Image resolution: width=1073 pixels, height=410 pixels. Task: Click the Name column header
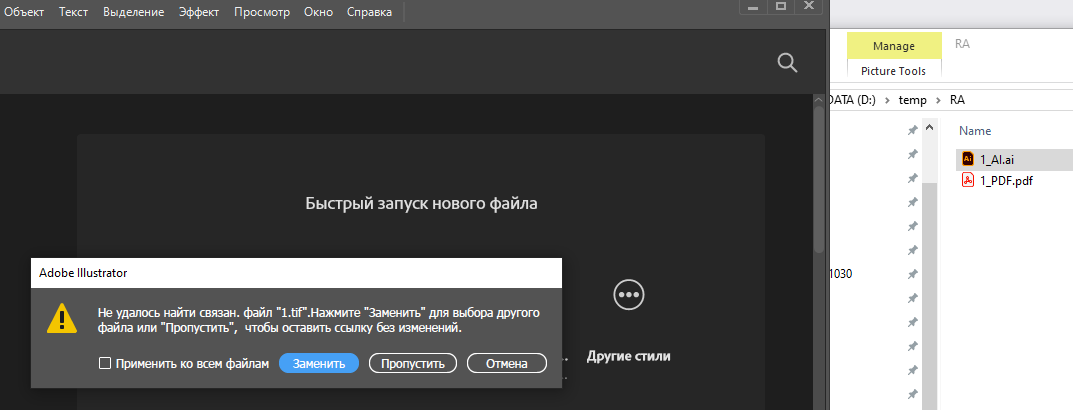(975, 130)
